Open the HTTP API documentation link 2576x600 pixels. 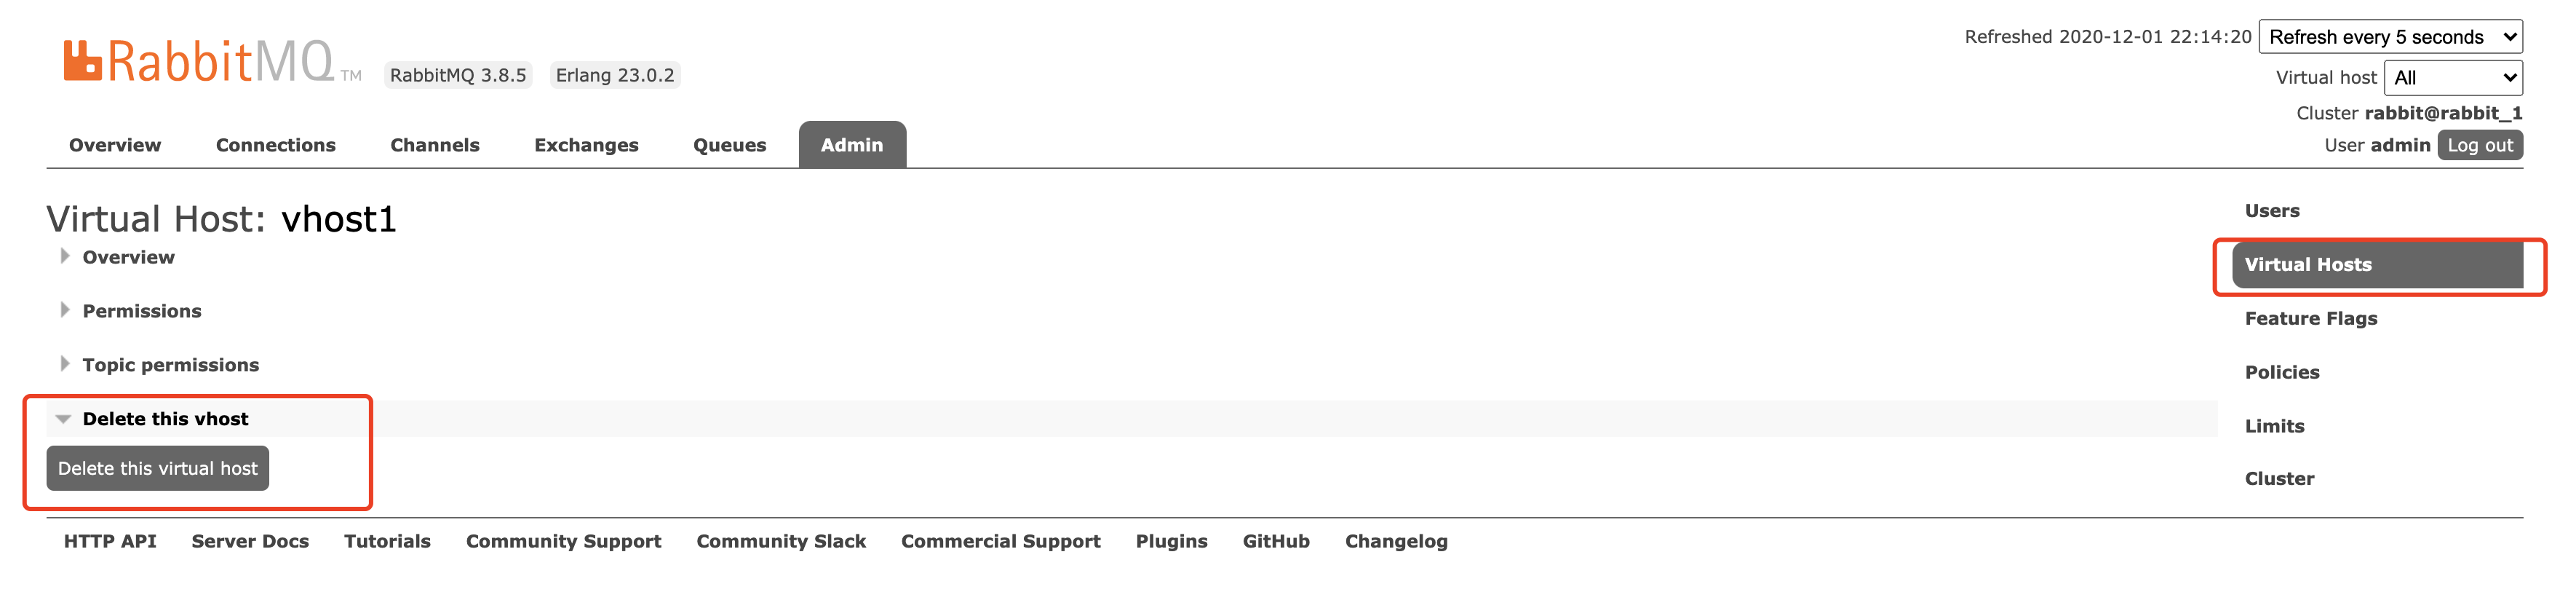(x=110, y=541)
